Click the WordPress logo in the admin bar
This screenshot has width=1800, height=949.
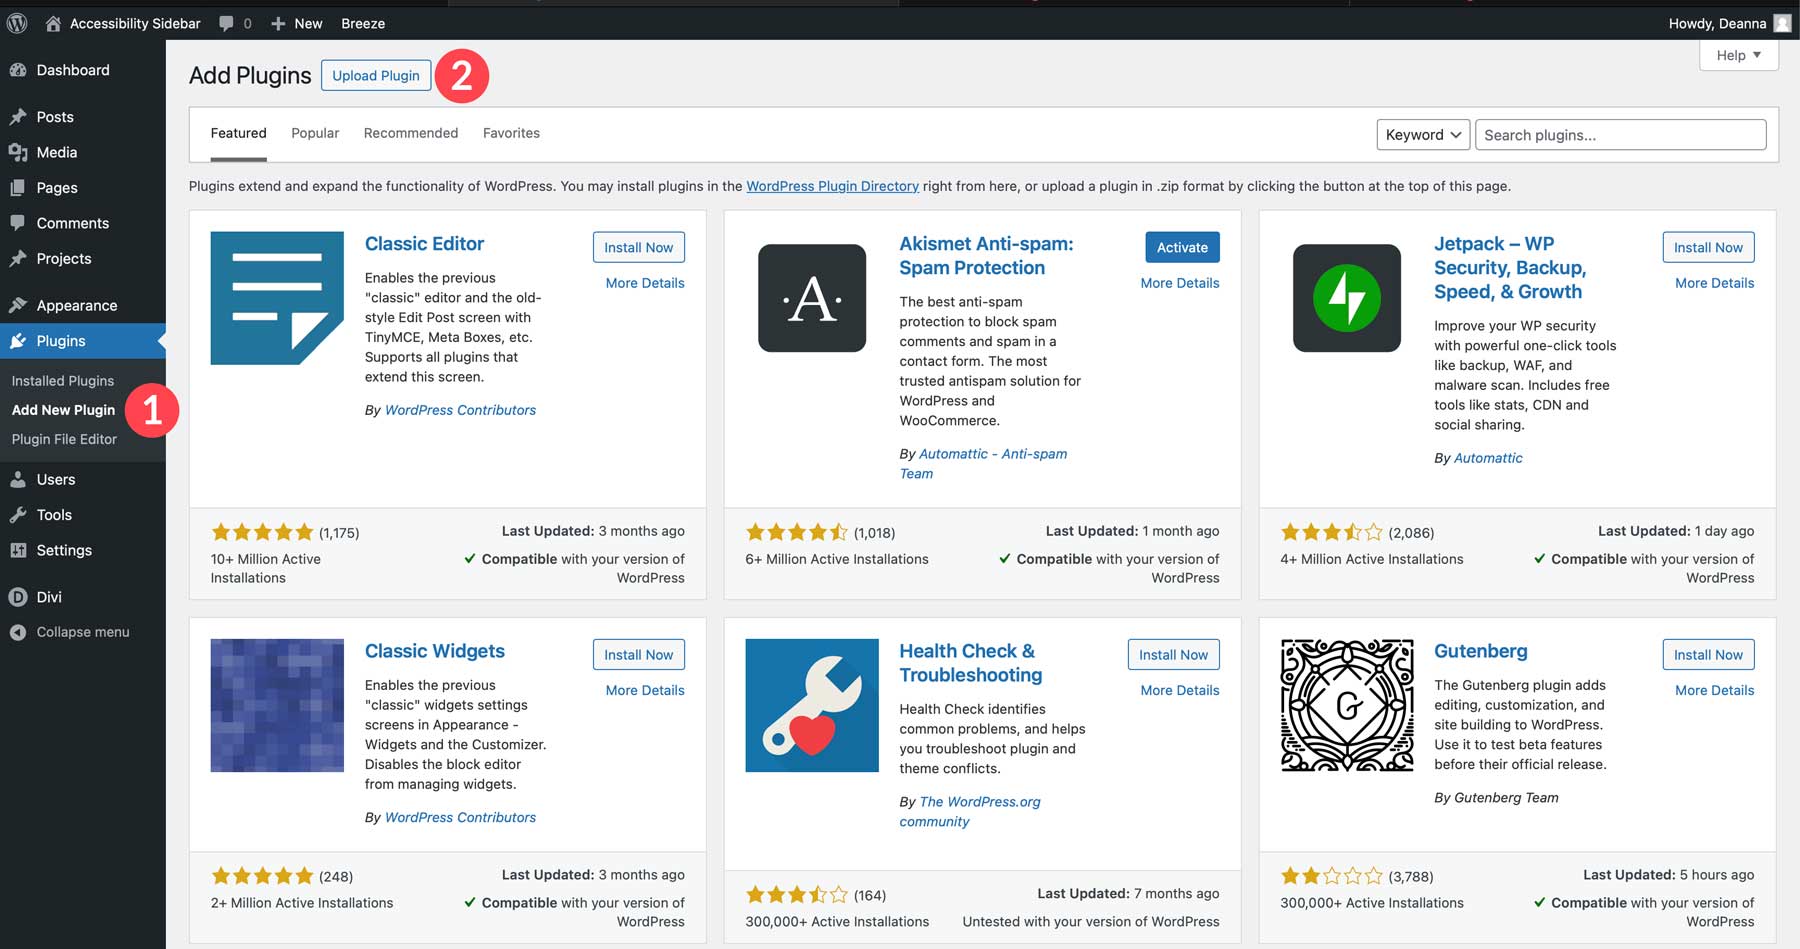point(16,22)
